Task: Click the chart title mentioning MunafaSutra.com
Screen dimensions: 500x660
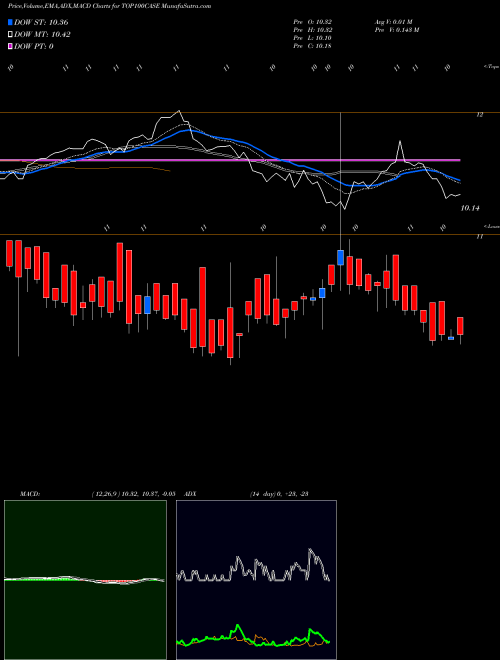Action: [109, 6]
